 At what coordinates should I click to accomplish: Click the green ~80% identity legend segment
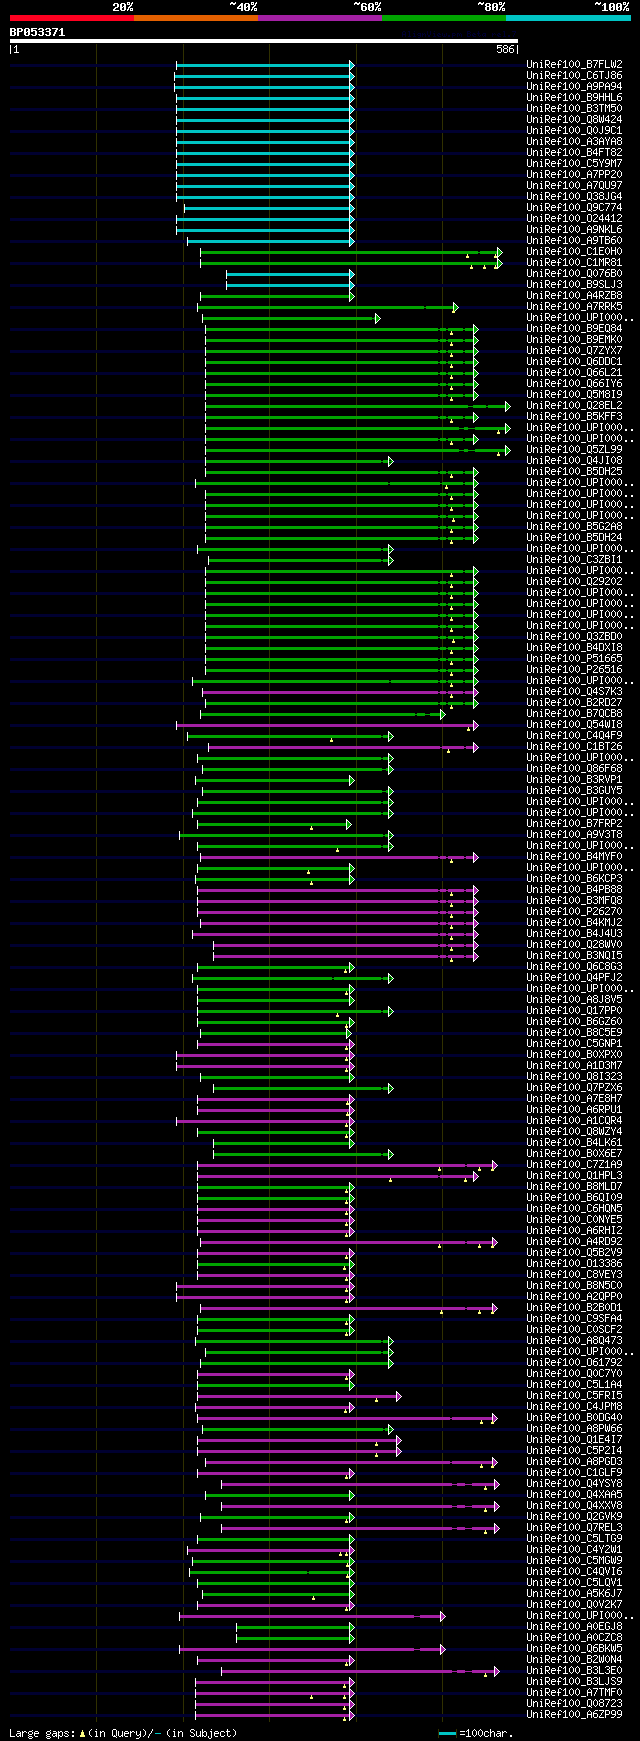[444, 18]
